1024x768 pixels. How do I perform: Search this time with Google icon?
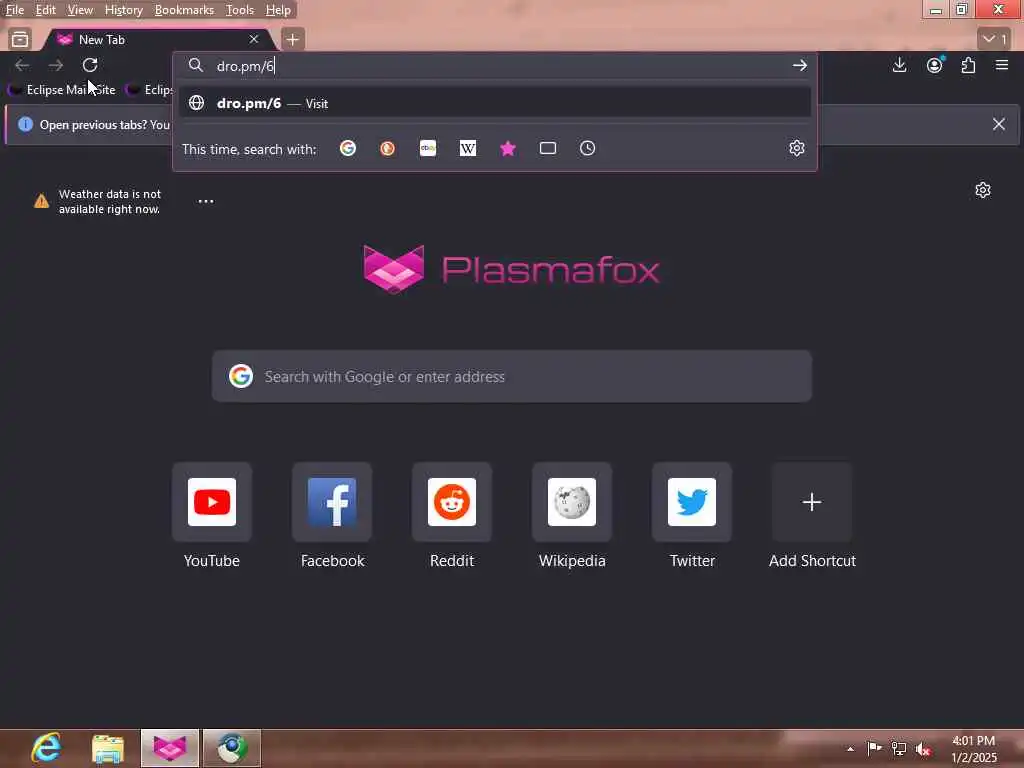(x=348, y=148)
